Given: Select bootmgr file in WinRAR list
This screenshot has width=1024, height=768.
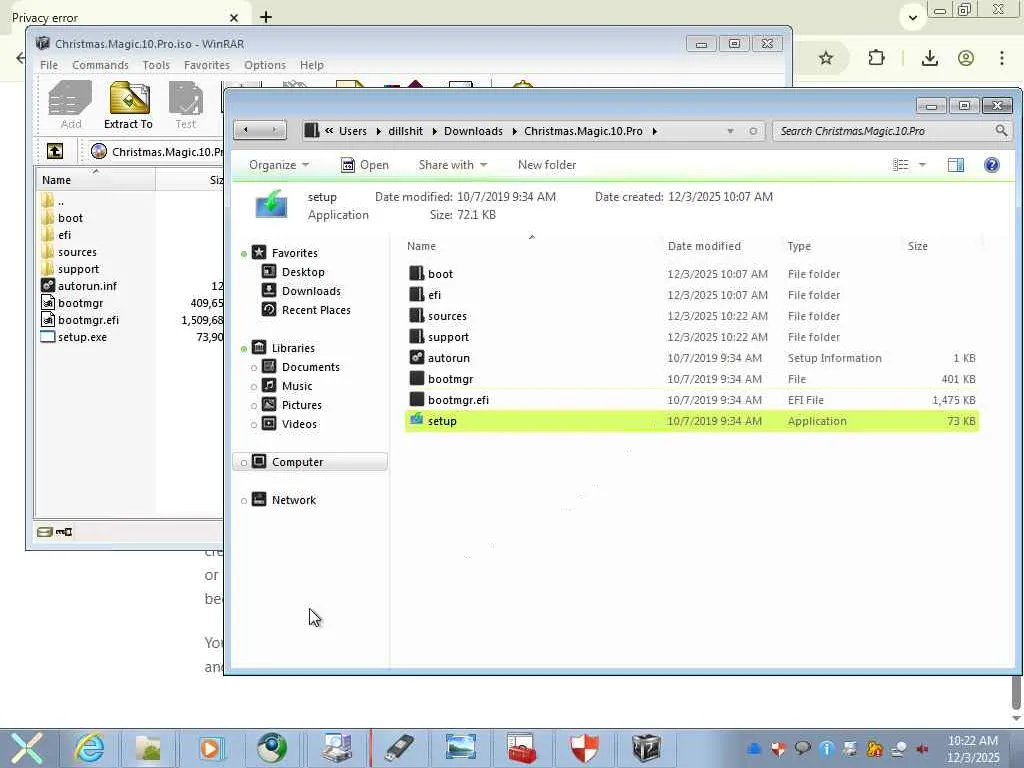Looking at the screenshot, I should pos(80,303).
